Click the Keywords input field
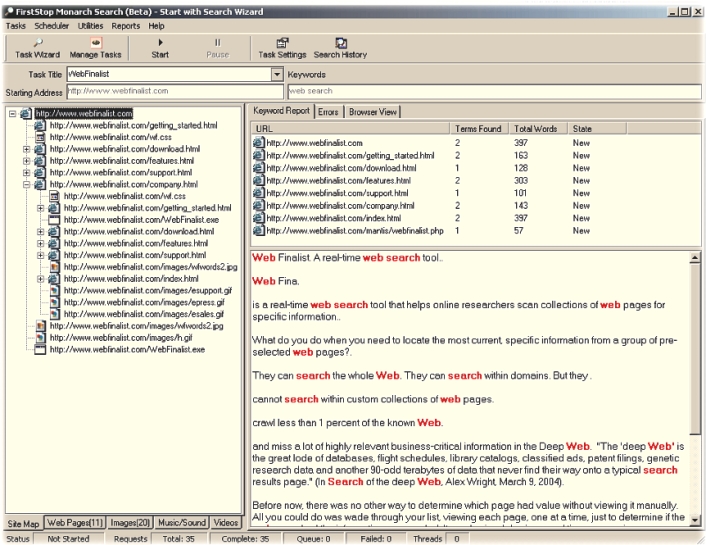The height and width of the screenshot is (545, 706). pyautogui.click(x=494, y=91)
